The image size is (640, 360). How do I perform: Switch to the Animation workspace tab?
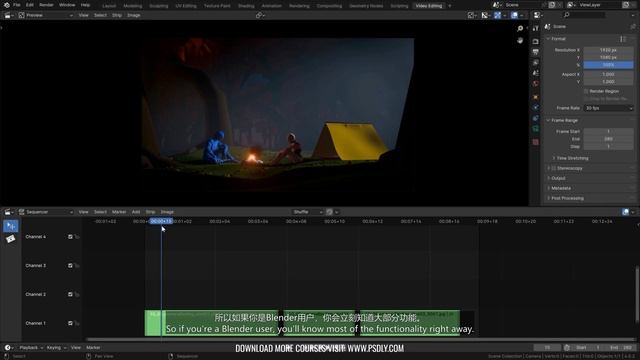point(271,6)
